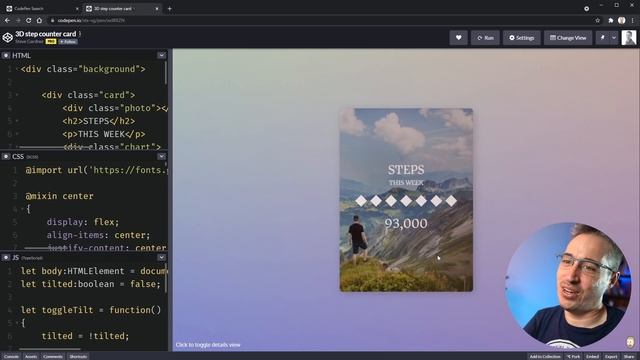The height and width of the screenshot is (360, 640).
Task: Fold the toggleTilt function brace in JS
Action: pyautogui.click(x=17, y=323)
